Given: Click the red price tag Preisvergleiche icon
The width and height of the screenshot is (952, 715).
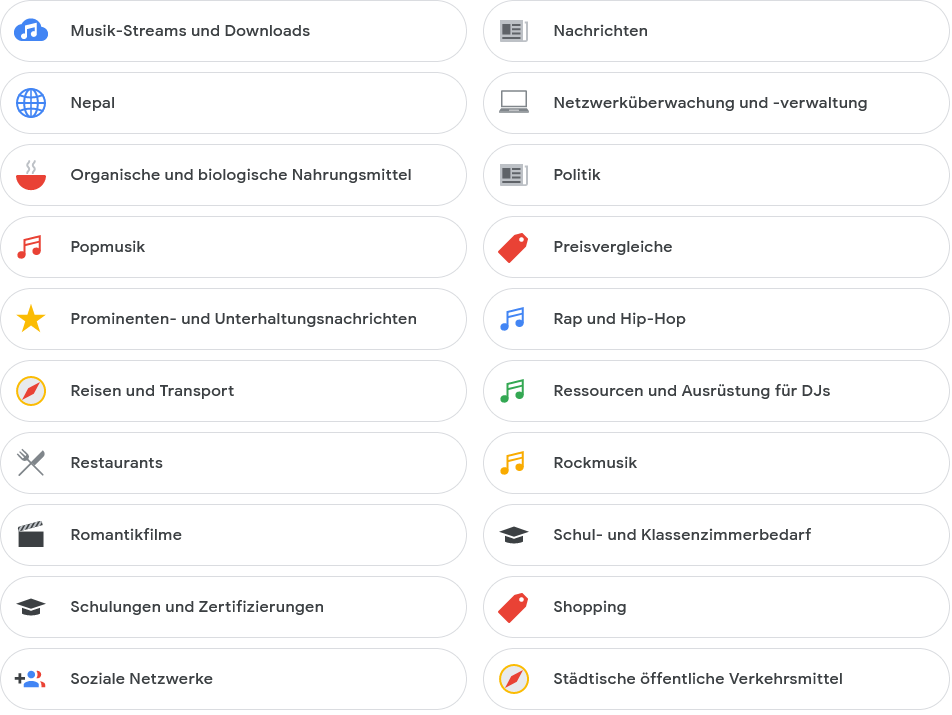Looking at the screenshot, I should tap(514, 247).
